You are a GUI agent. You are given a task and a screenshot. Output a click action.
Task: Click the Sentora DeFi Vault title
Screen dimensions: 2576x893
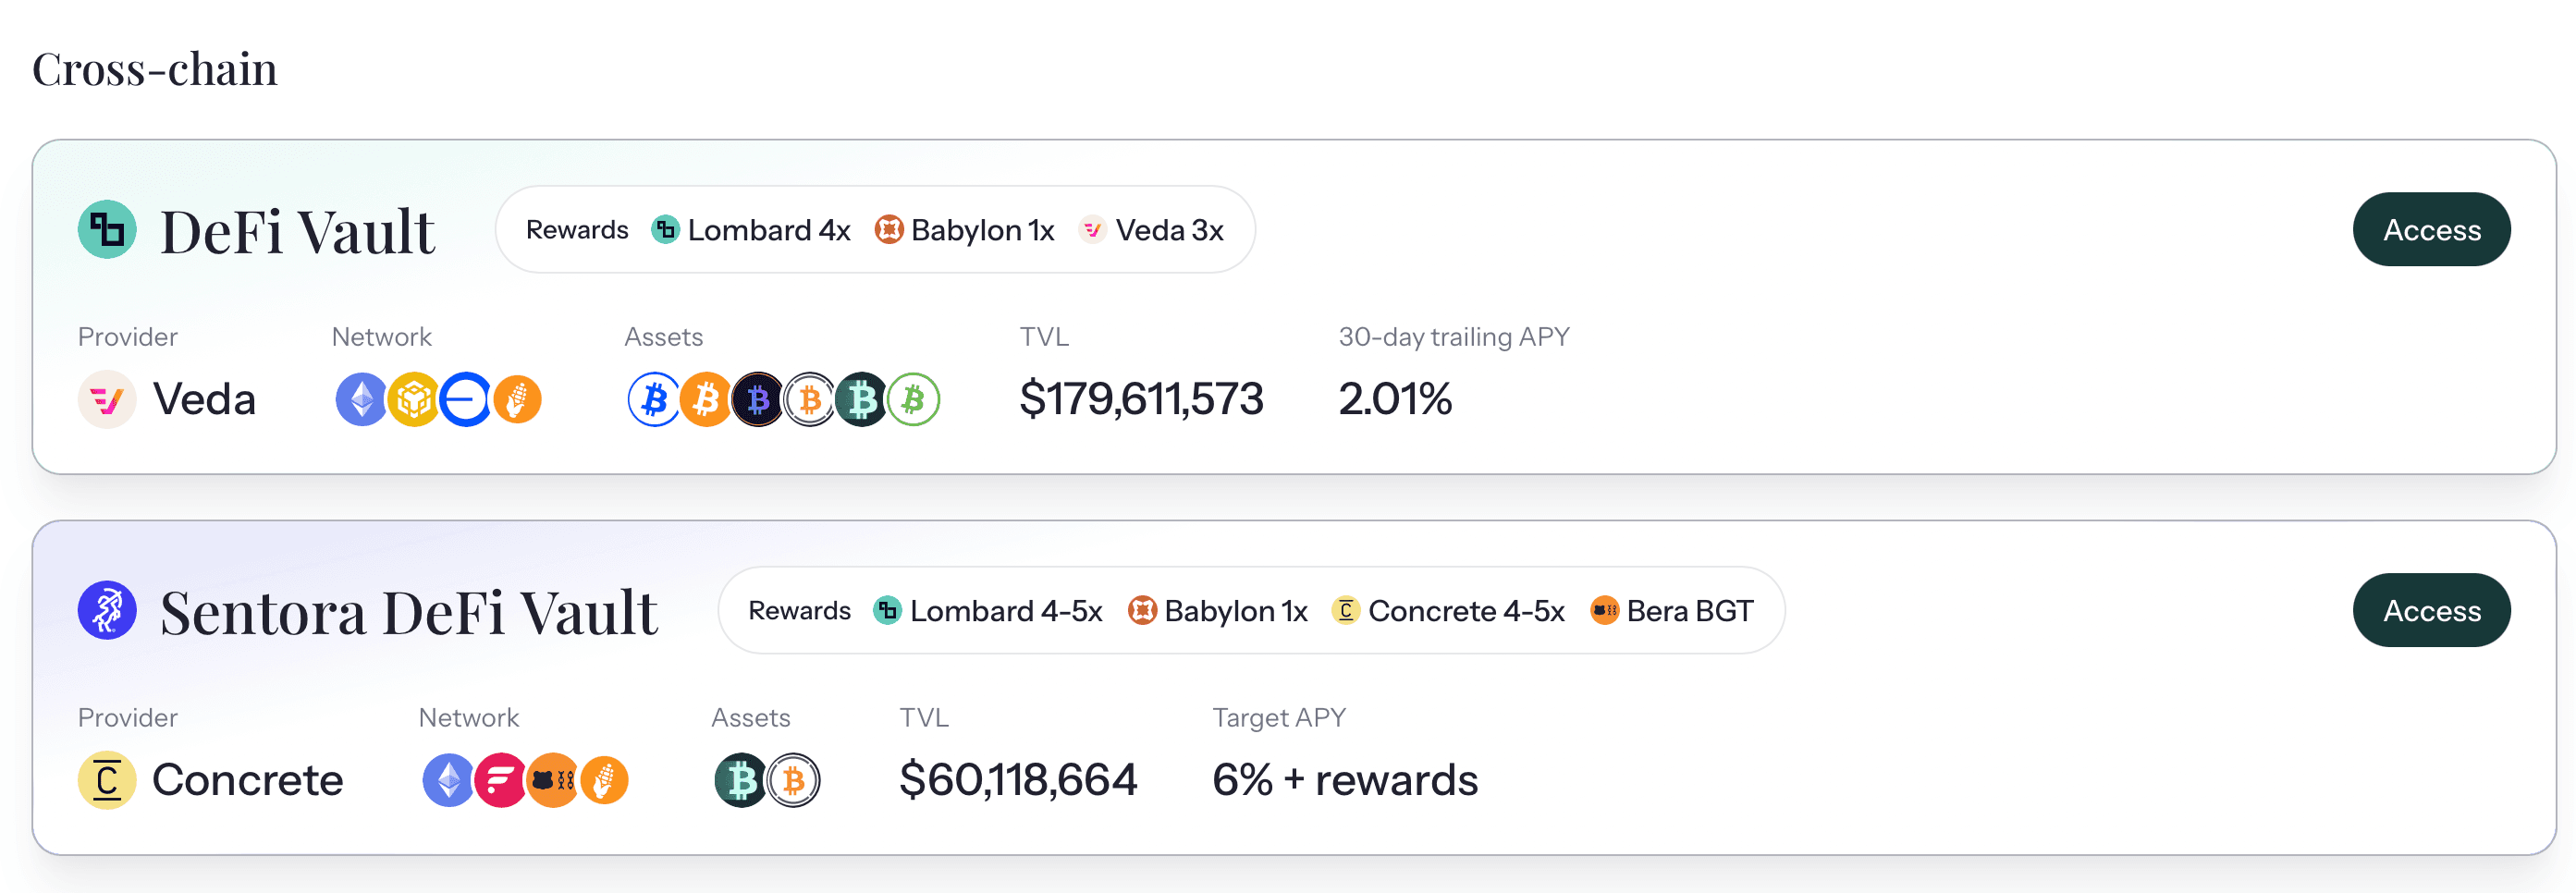coord(408,612)
